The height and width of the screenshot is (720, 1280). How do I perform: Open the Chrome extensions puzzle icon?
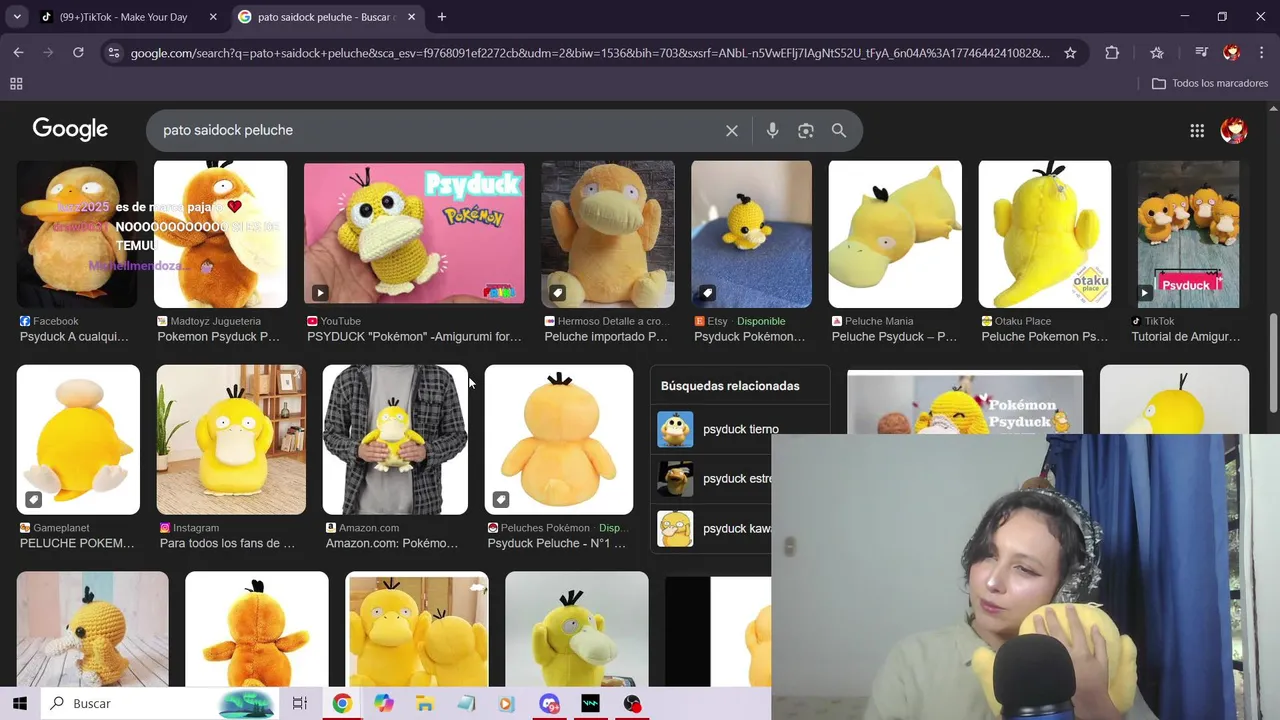click(x=1112, y=52)
